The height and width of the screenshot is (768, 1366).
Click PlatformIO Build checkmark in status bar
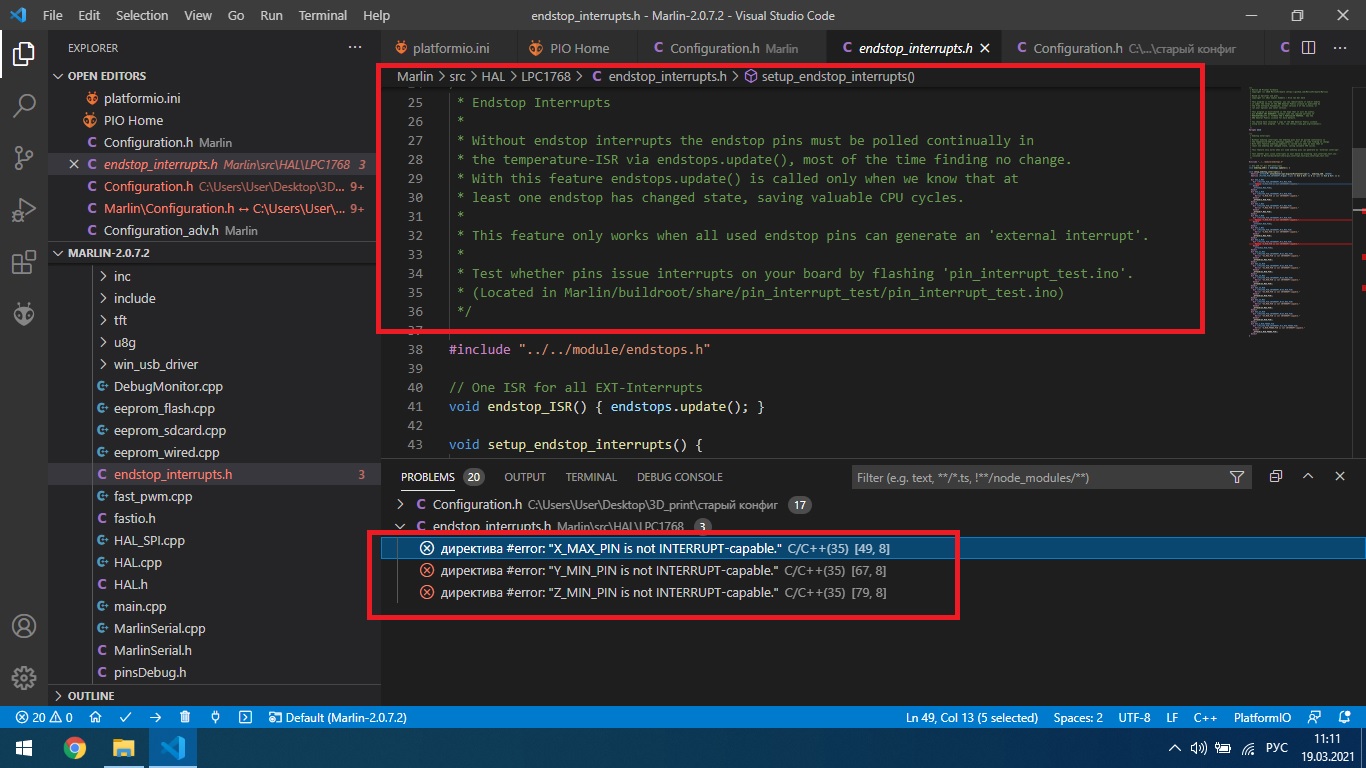coord(126,717)
